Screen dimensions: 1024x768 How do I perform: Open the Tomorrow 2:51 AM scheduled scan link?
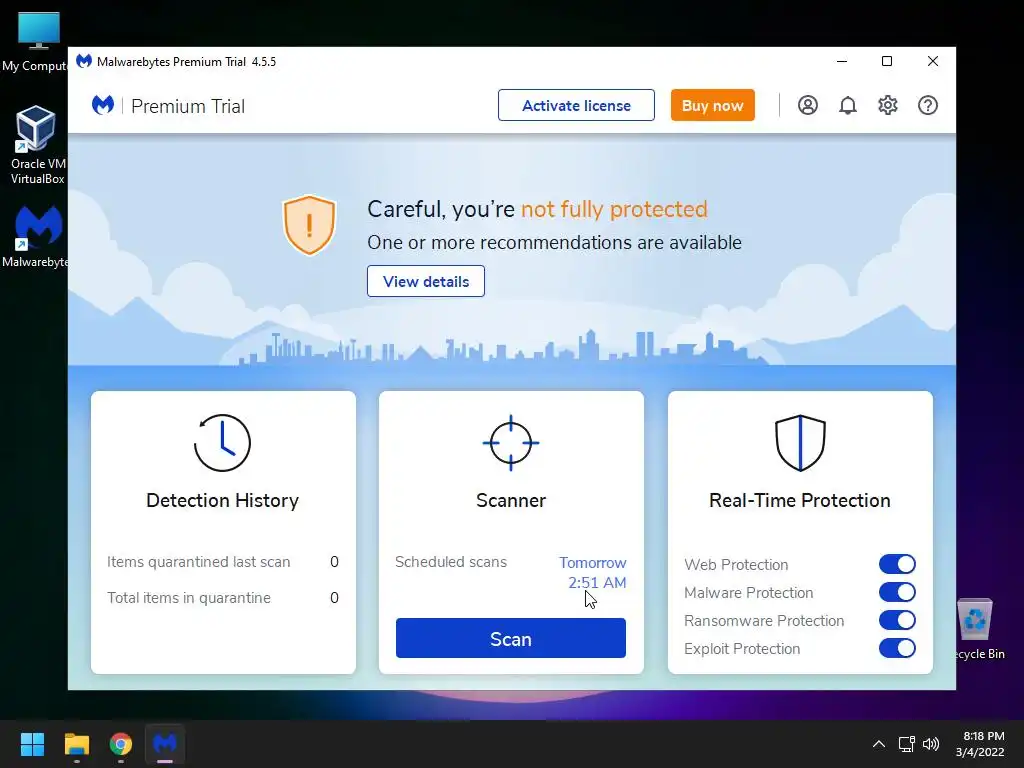pyautogui.click(x=593, y=573)
